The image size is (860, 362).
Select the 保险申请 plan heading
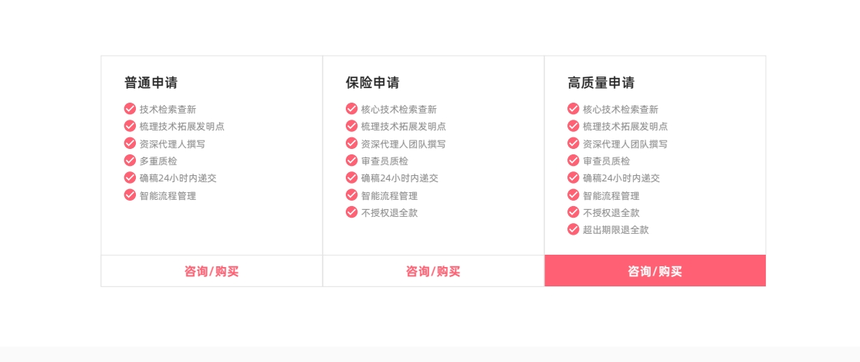point(372,83)
